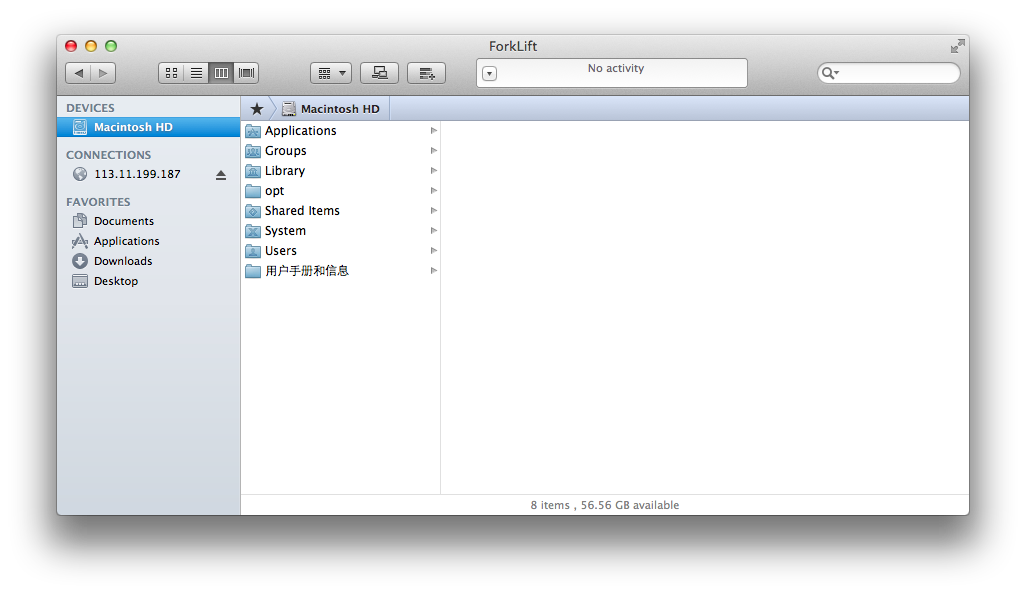Click the forward navigation arrow
Screen dimensions: 1026x594
[x=103, y=73]
